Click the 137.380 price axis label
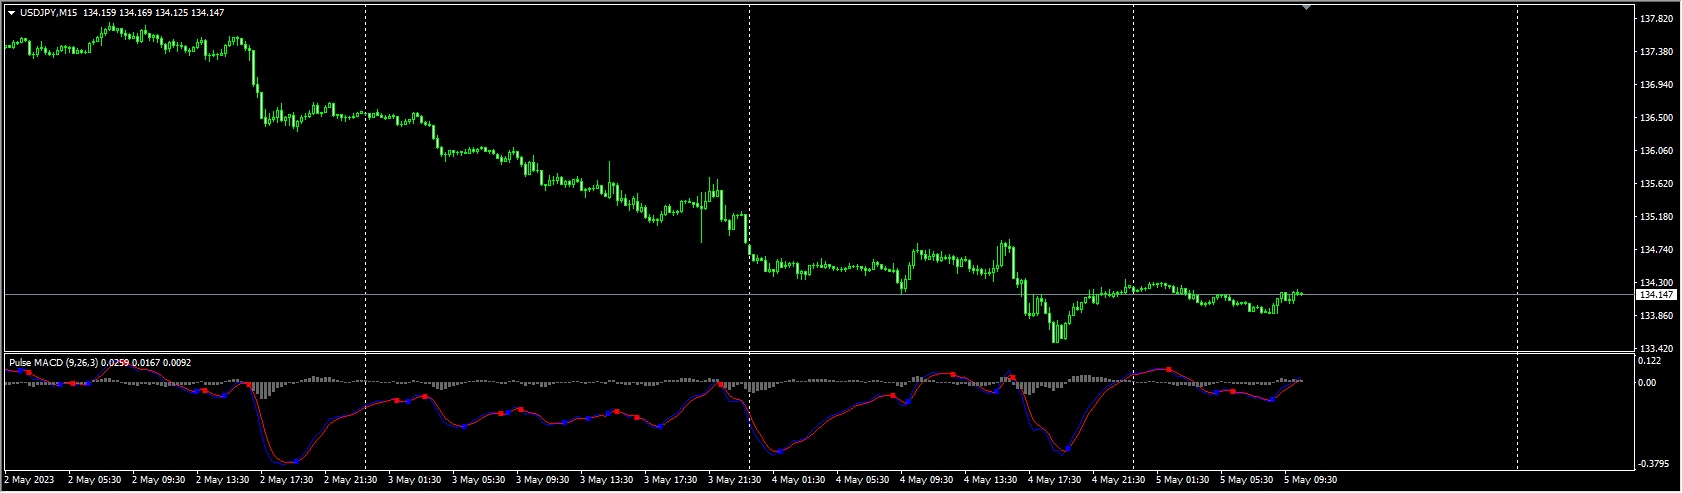Viewport: 1682px width, 493px height. [x=1658, y=52]
